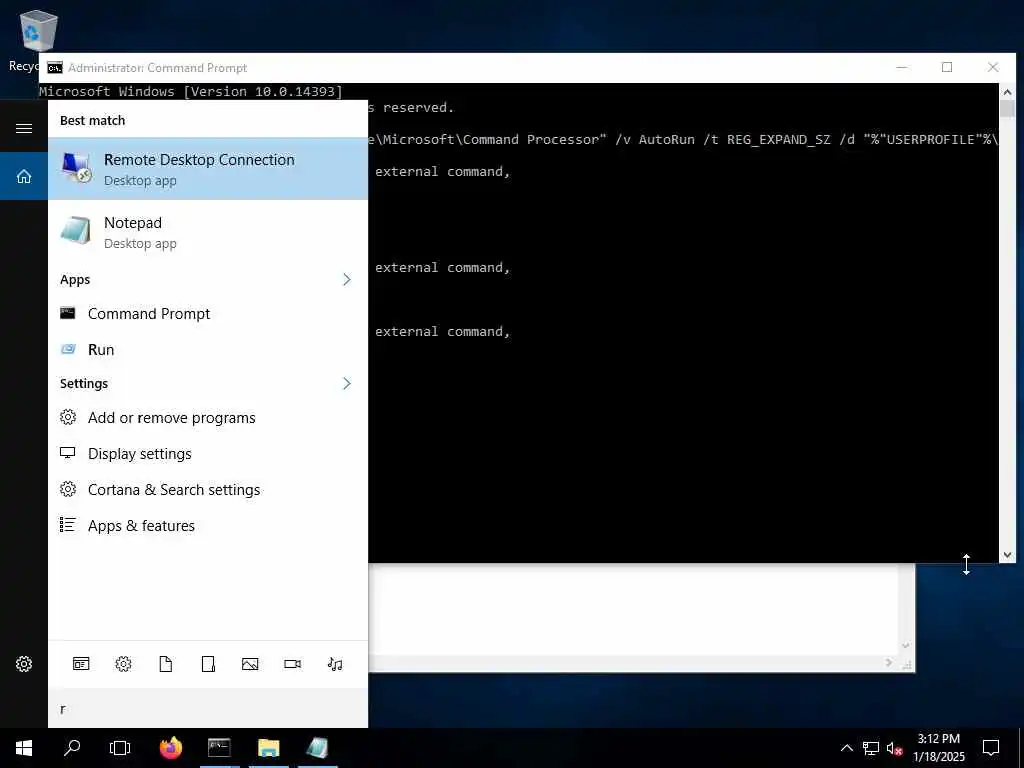This screenshot has width=1024, height=768.
Task: Show hidden system tray icons
Action: point(846,748)
